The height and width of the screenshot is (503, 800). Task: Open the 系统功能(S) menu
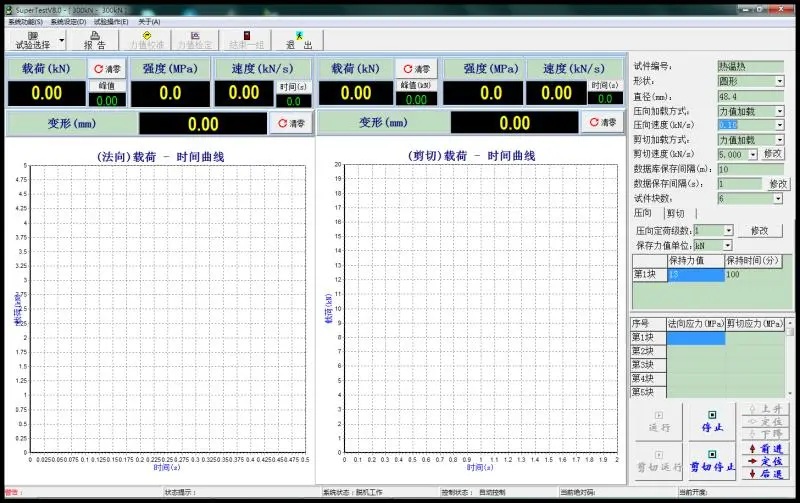click(26, 22)
